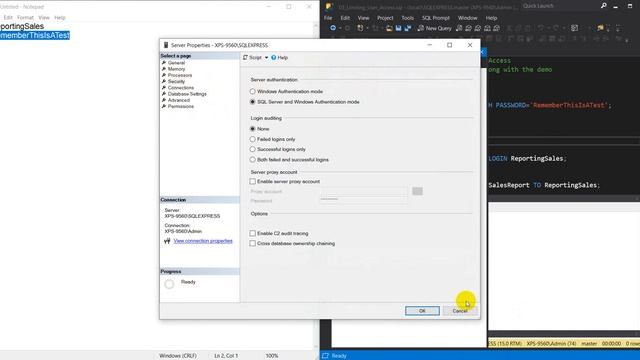
Task: Click the portingSales line in Notepad
Action: coord(22,27)
